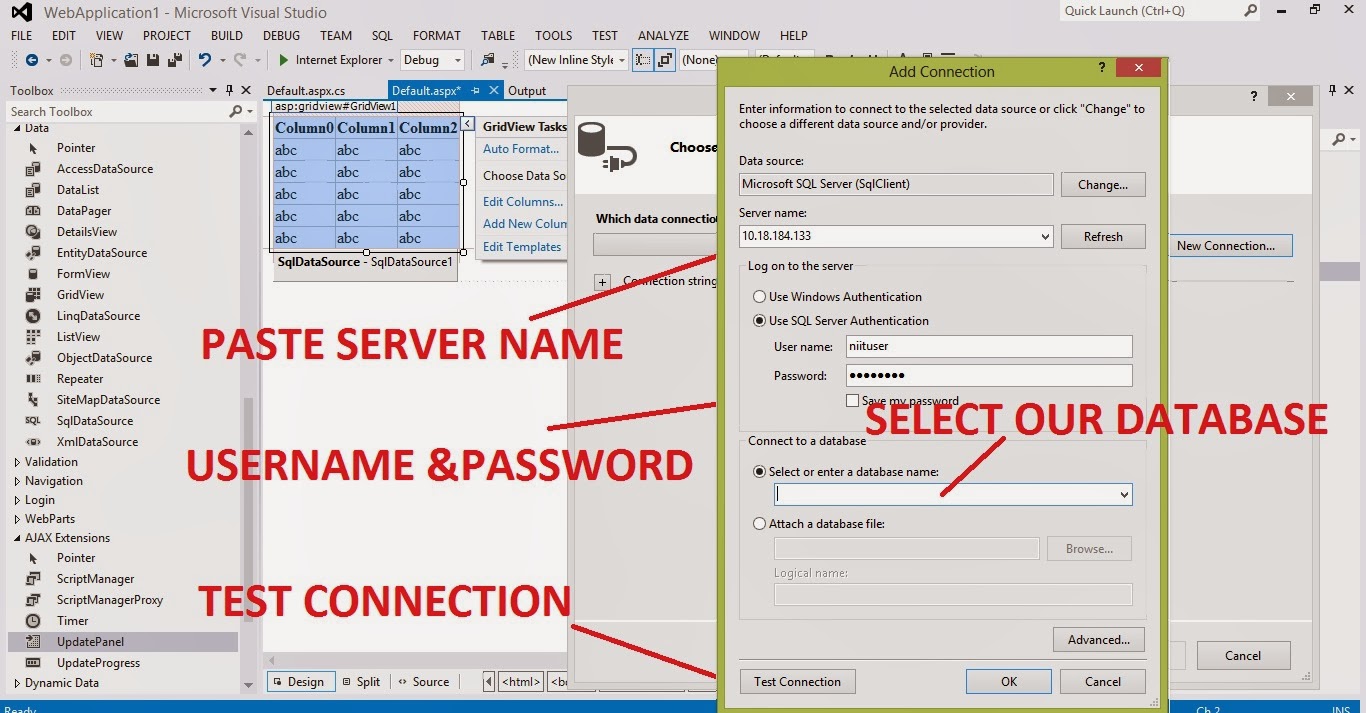Expand the Validation toolbox group
This screenshot has width=1366, height=713.
pos(17,462)
